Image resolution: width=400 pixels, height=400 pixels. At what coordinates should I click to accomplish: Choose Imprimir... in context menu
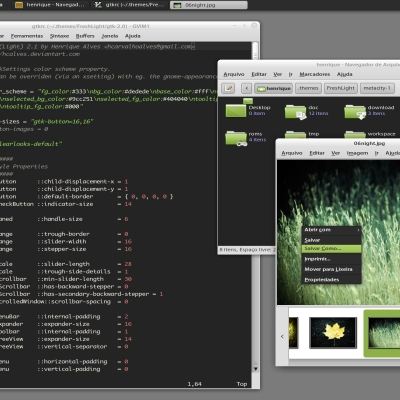(331, 259)
